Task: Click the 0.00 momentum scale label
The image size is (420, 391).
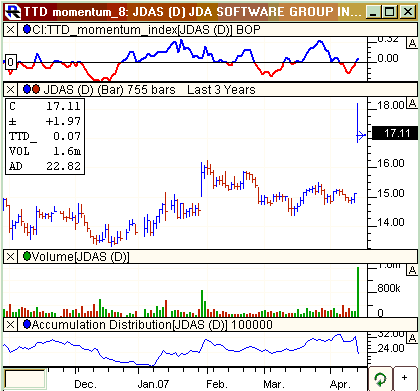Action: pyautogui.click(x=388, y=58)
